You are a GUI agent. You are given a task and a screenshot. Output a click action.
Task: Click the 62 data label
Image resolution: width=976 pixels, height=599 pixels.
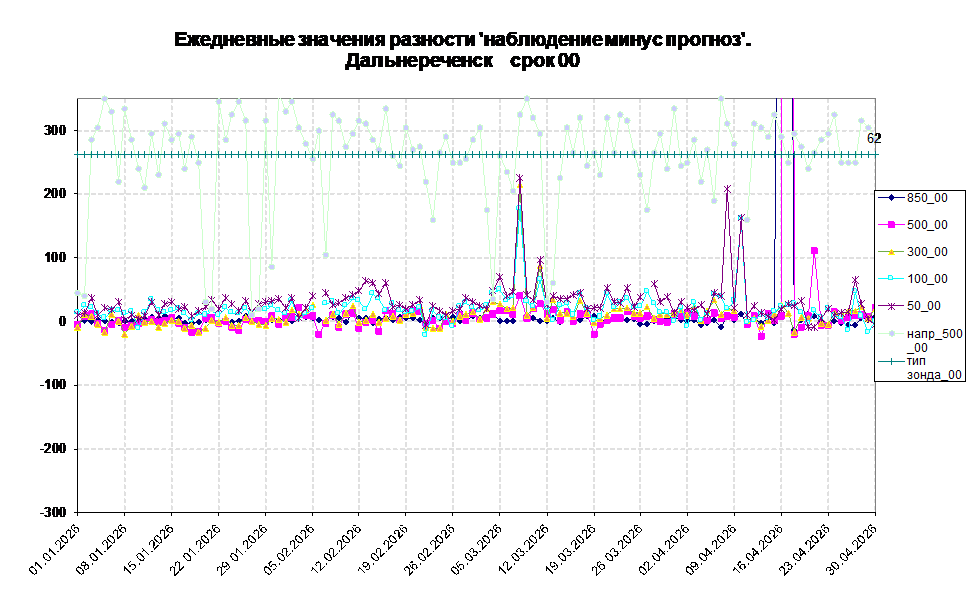click(x=874, y=138)
